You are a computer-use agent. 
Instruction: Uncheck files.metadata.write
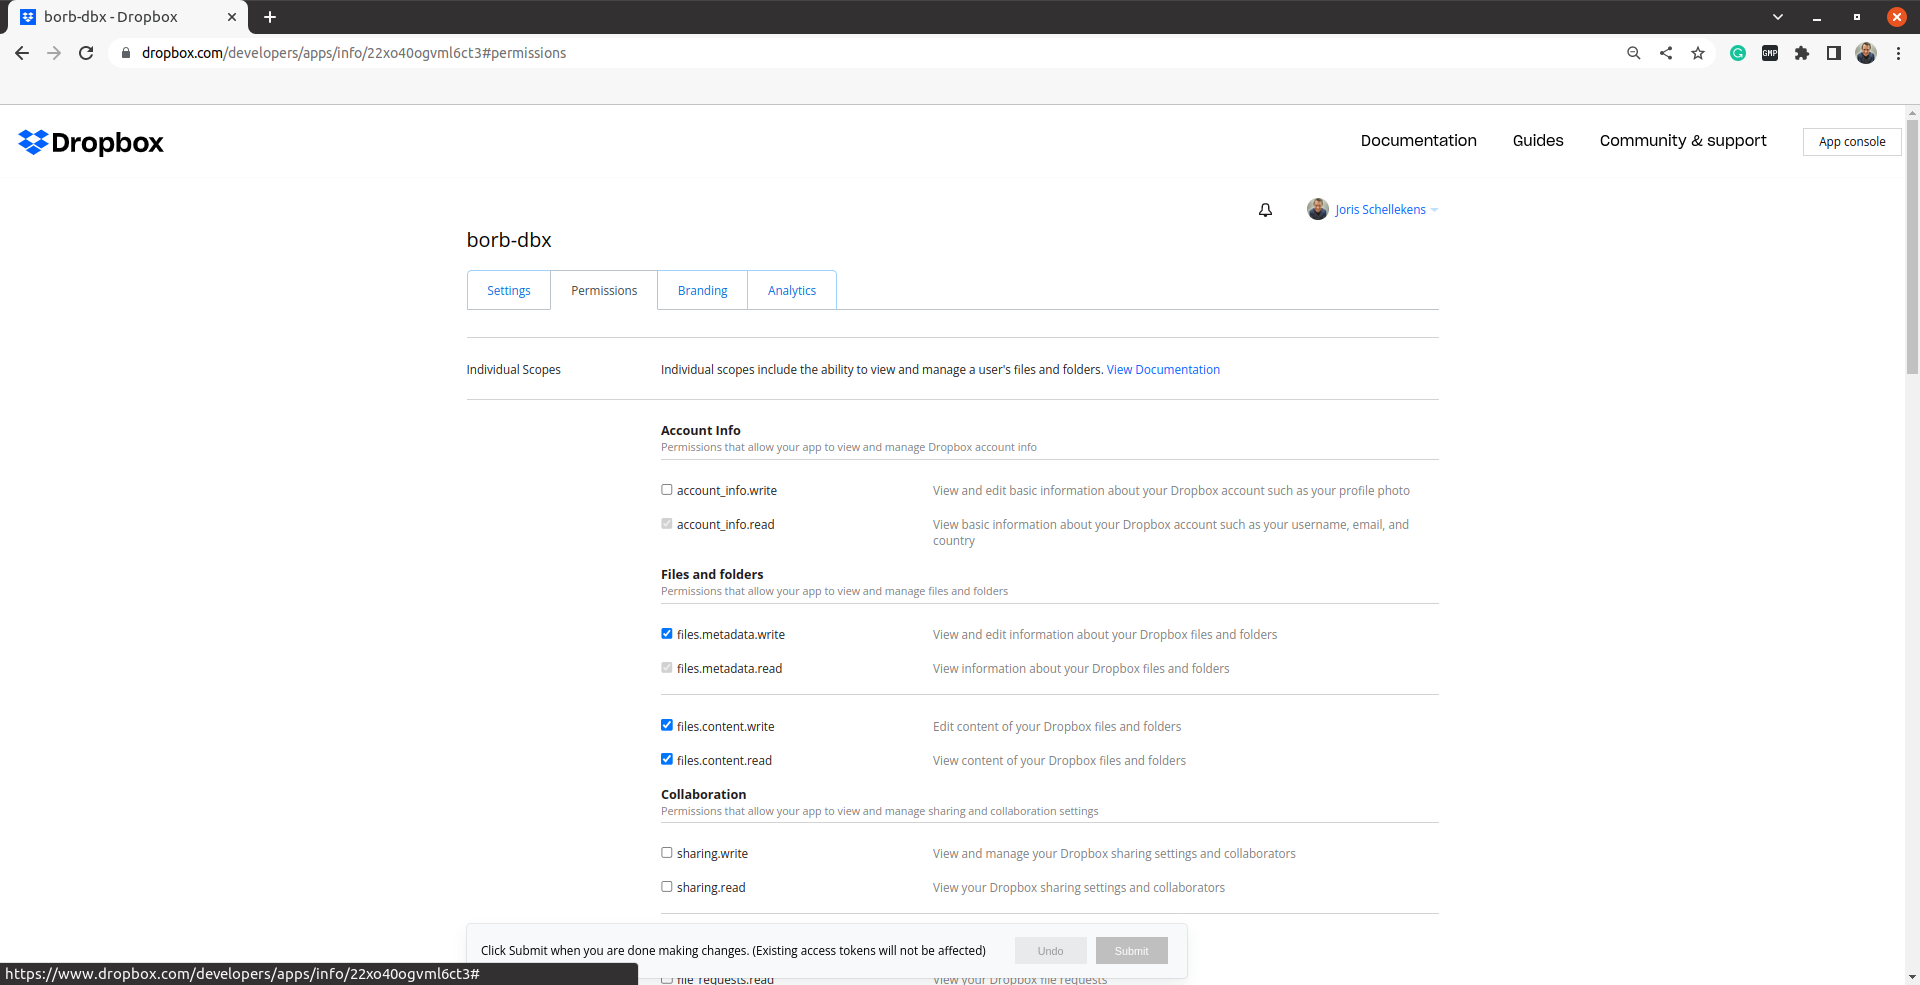pyautogui.click(x=667, y=634)
